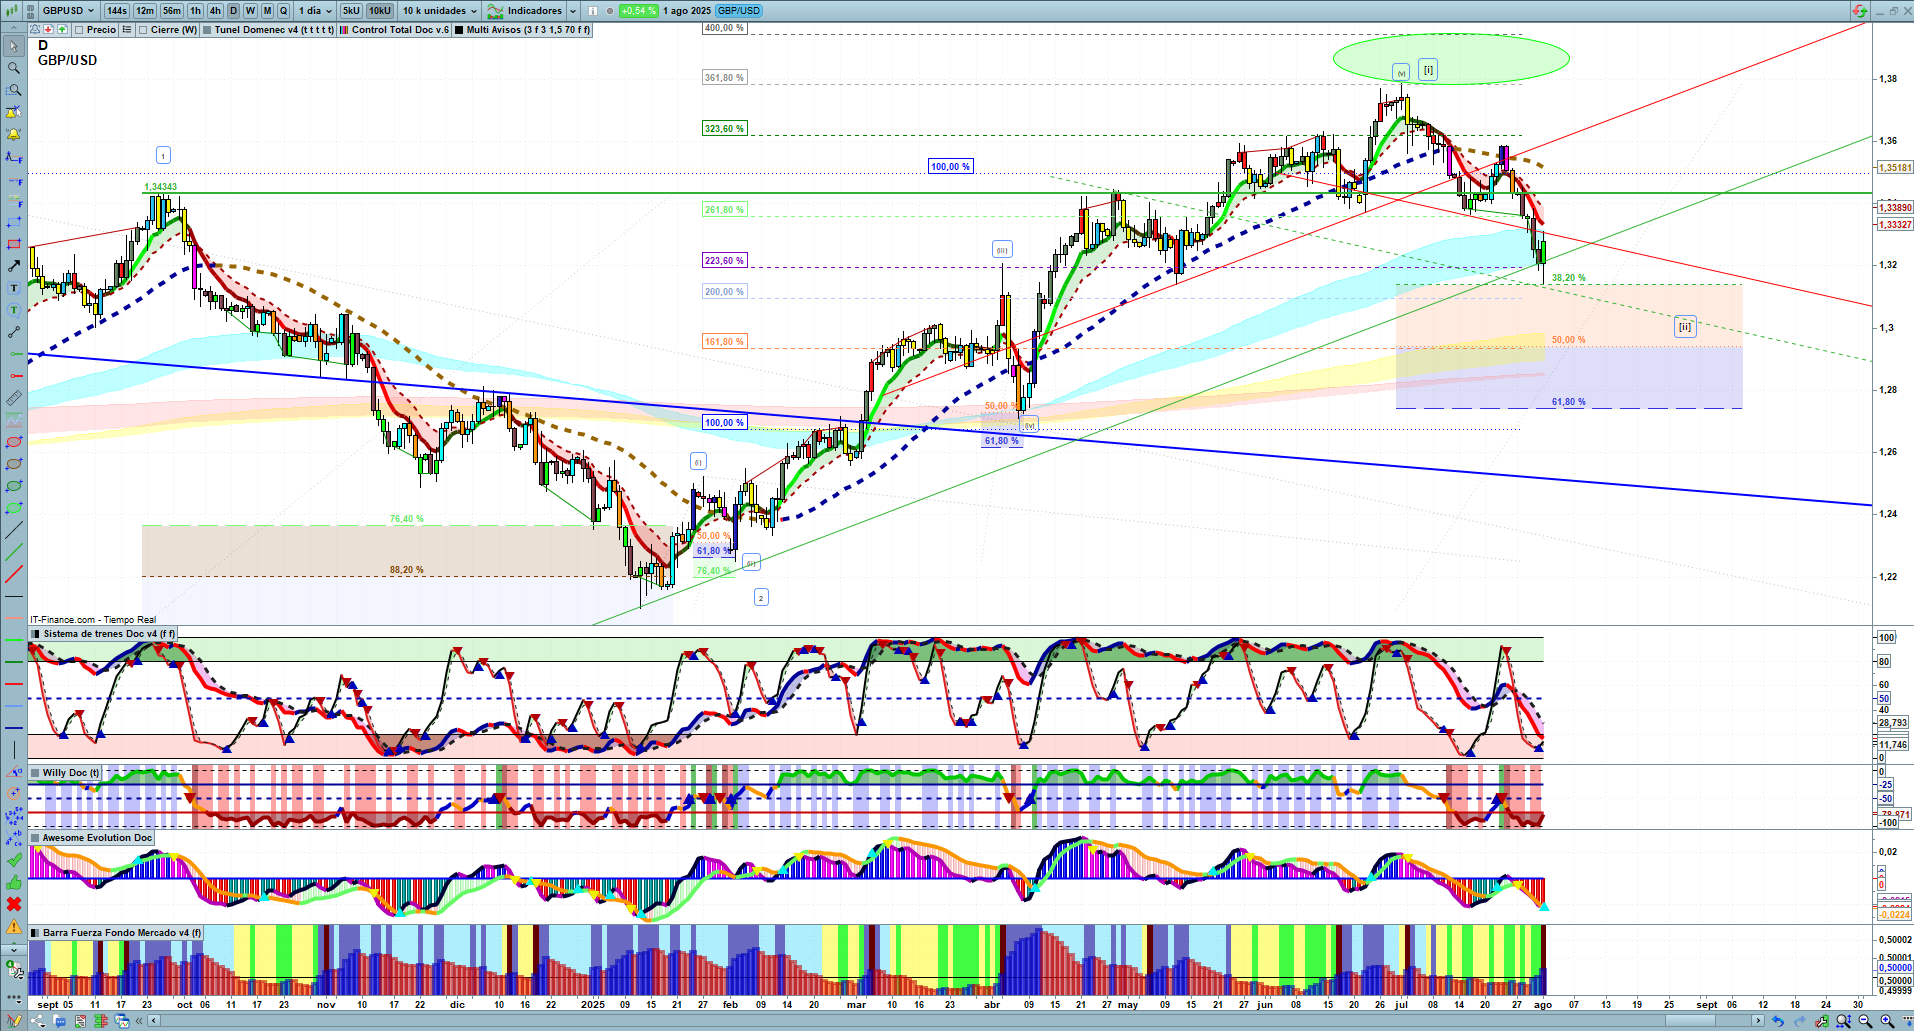Viewport: 1914px width, 1031px height.
Task: Select the black trend line tool
Action: tap(14, 530)
